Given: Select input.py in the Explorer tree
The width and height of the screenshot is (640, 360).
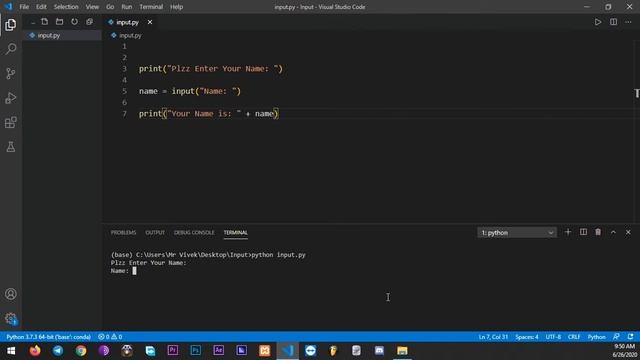Looking at the screenshot, I should [62, 36].
